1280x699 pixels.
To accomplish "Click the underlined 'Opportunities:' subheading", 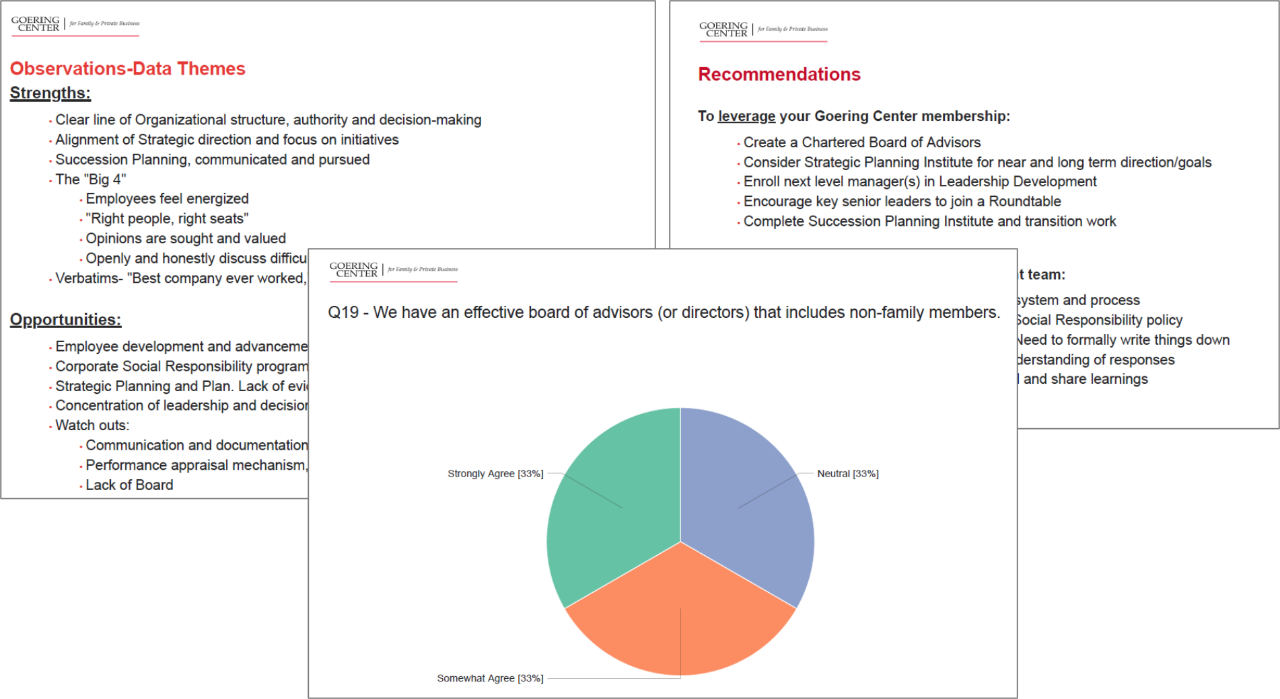I will tap(65, 320).
